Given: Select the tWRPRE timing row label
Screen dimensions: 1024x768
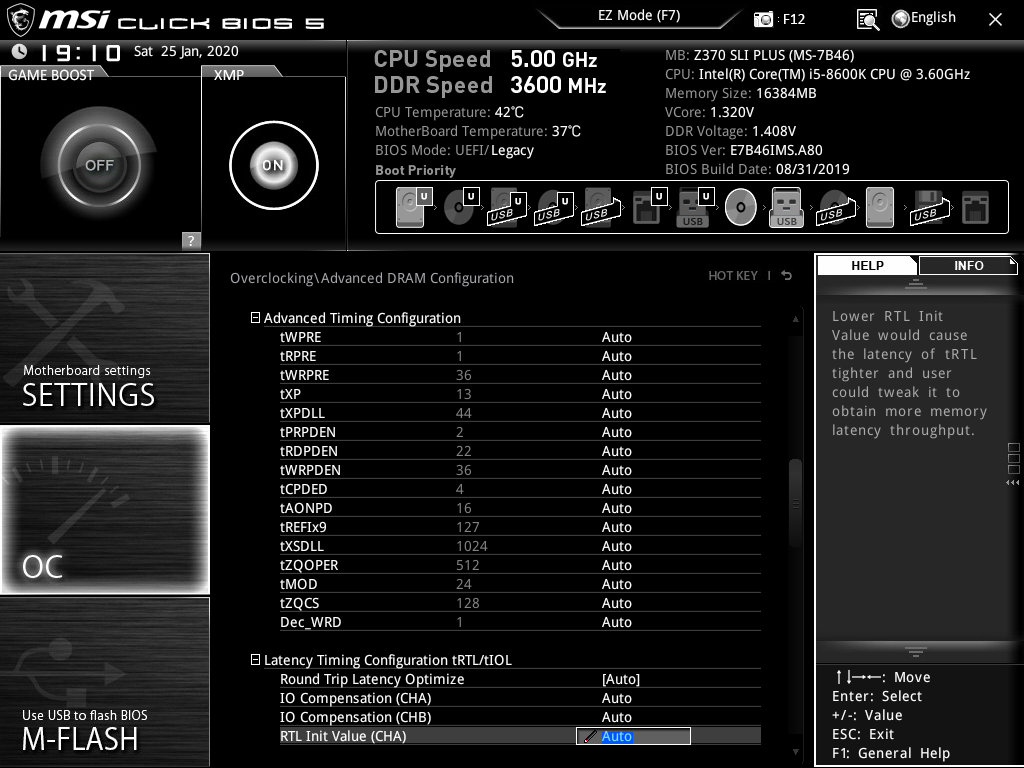Looking at the screenshot, I should tap(304, 375).
